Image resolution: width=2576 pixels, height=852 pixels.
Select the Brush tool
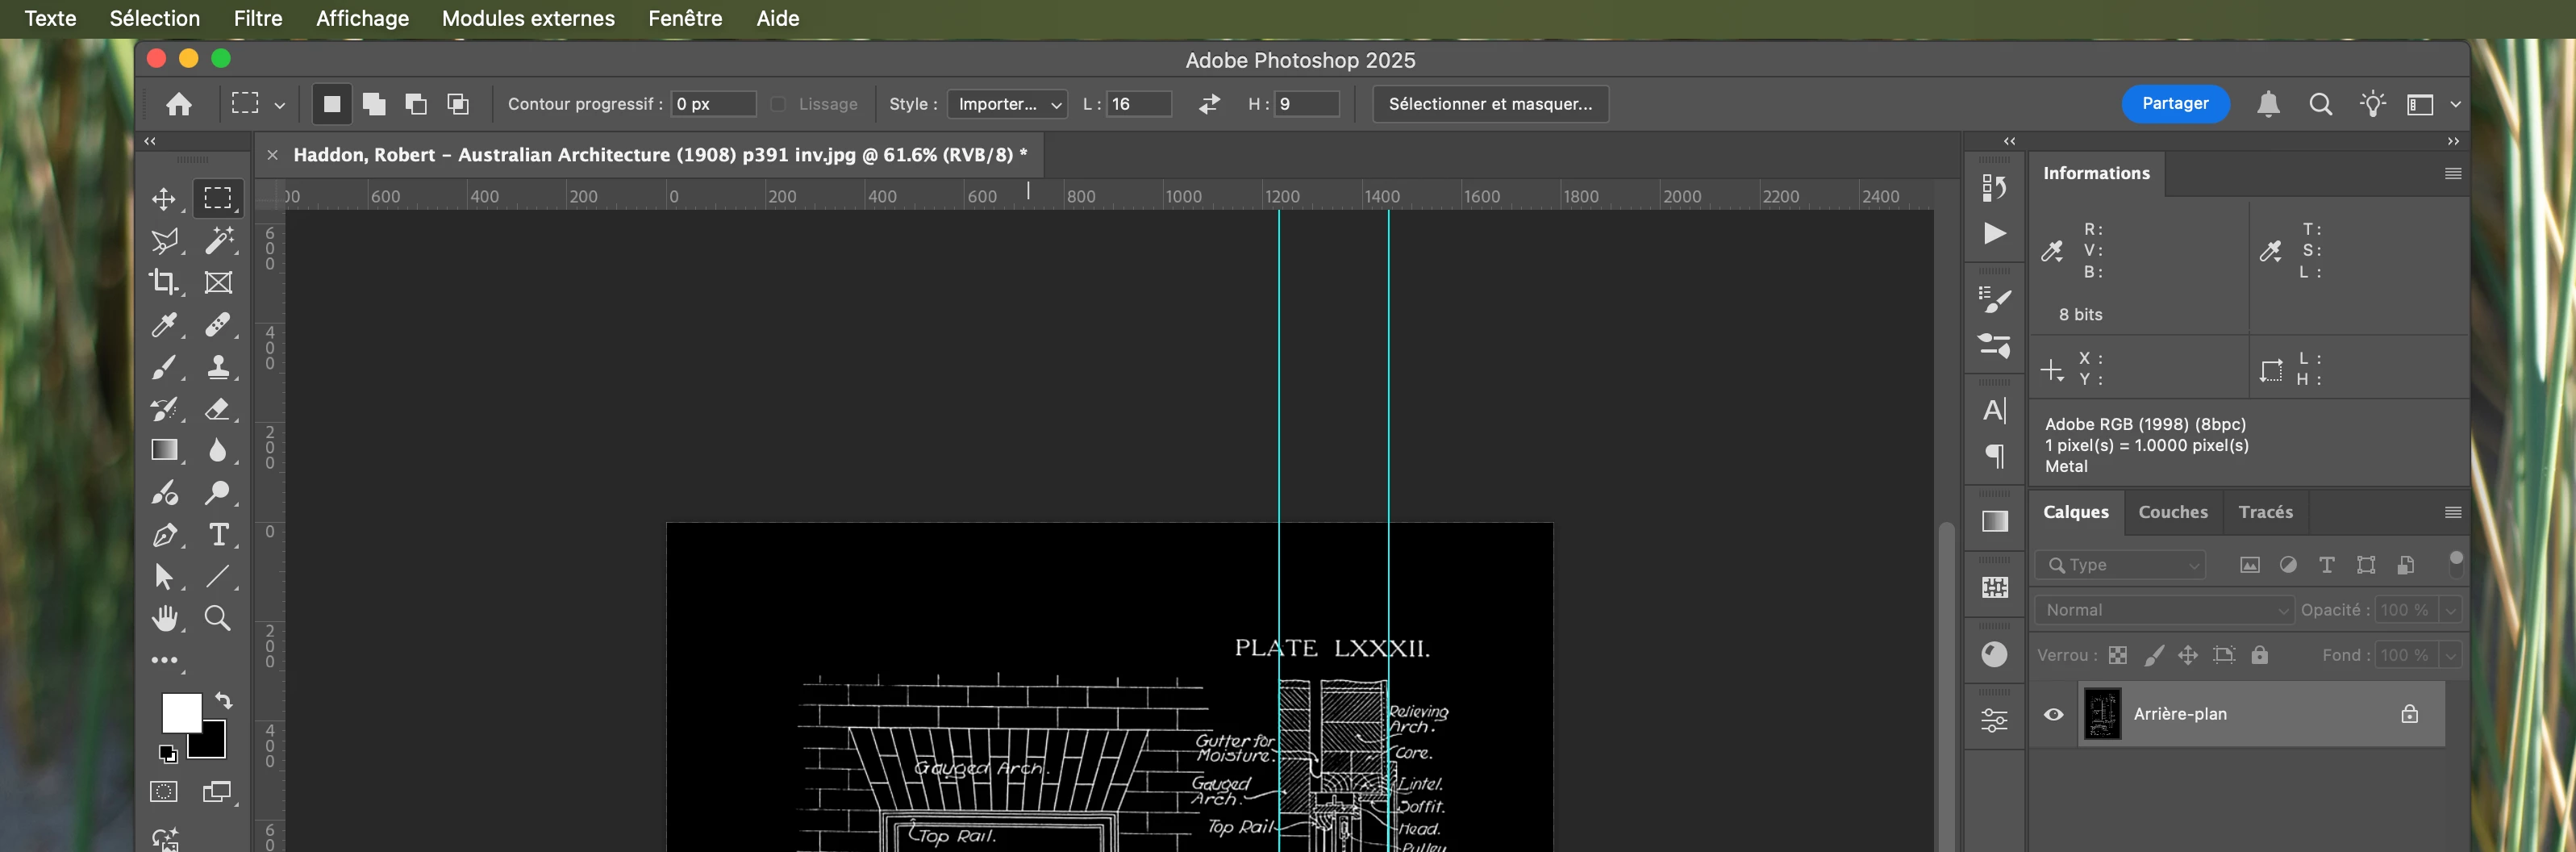(164, 367)
